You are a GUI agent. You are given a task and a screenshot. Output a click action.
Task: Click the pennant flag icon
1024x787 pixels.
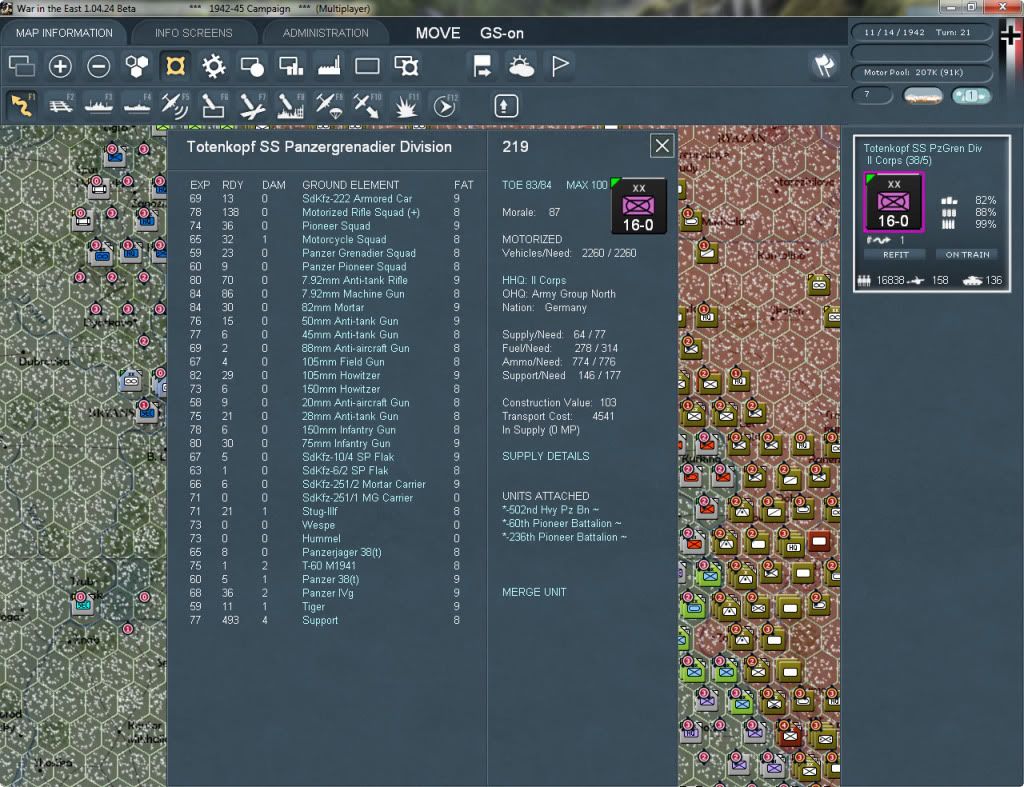pos(560,66)
